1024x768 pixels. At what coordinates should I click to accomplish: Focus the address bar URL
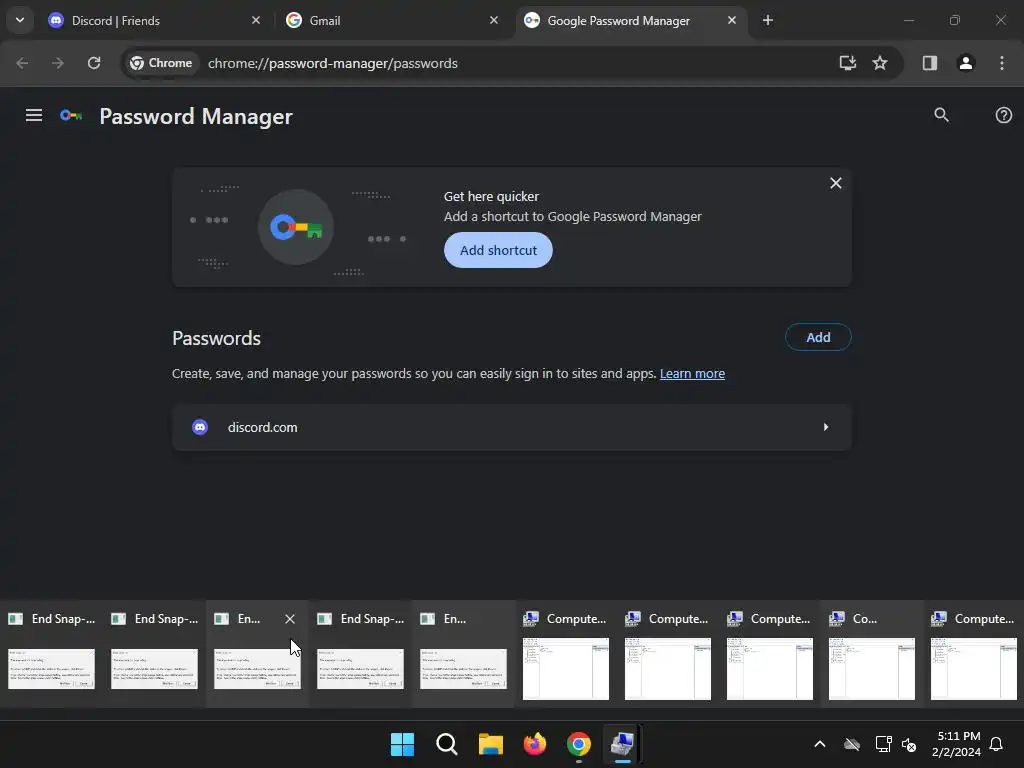pyautogui.click(x=332, y=63)
